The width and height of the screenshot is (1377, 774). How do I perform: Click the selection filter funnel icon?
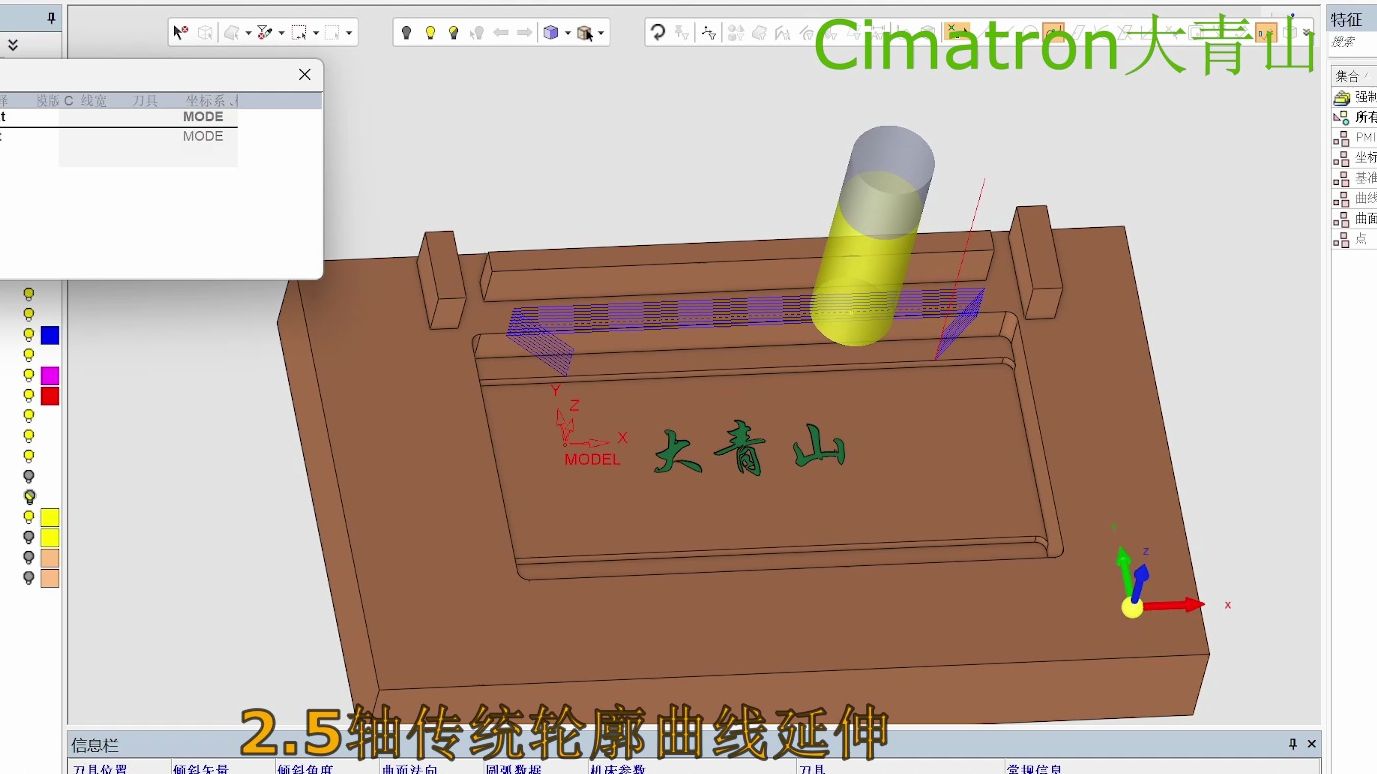264,33
